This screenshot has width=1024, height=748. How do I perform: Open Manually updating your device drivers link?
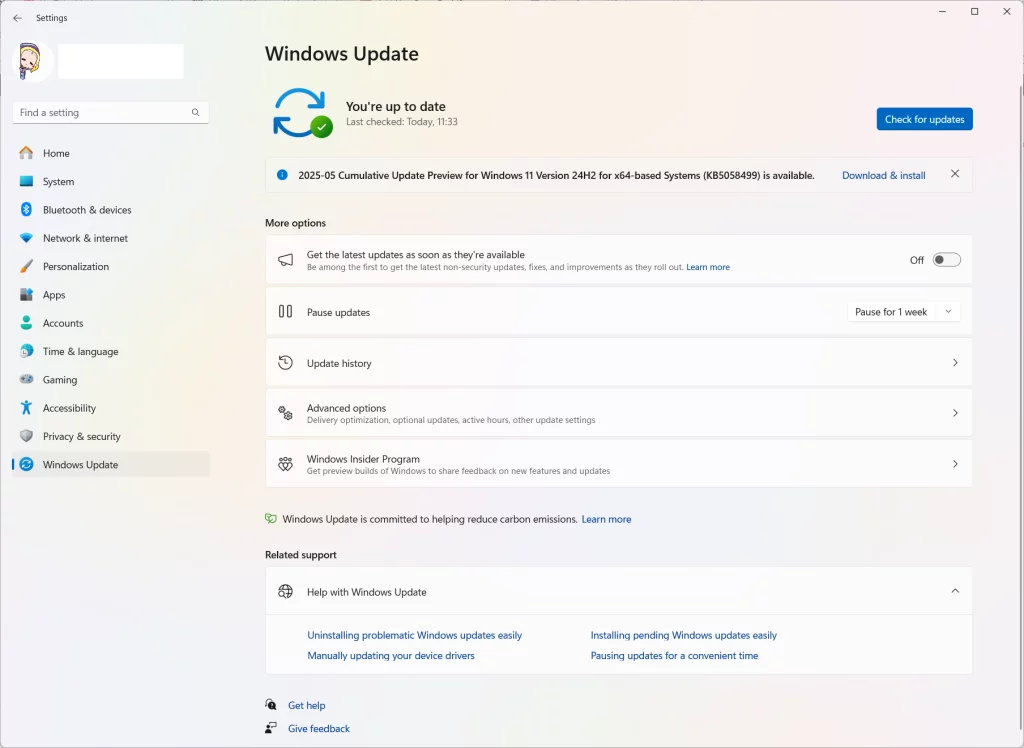tap(391, 655)
